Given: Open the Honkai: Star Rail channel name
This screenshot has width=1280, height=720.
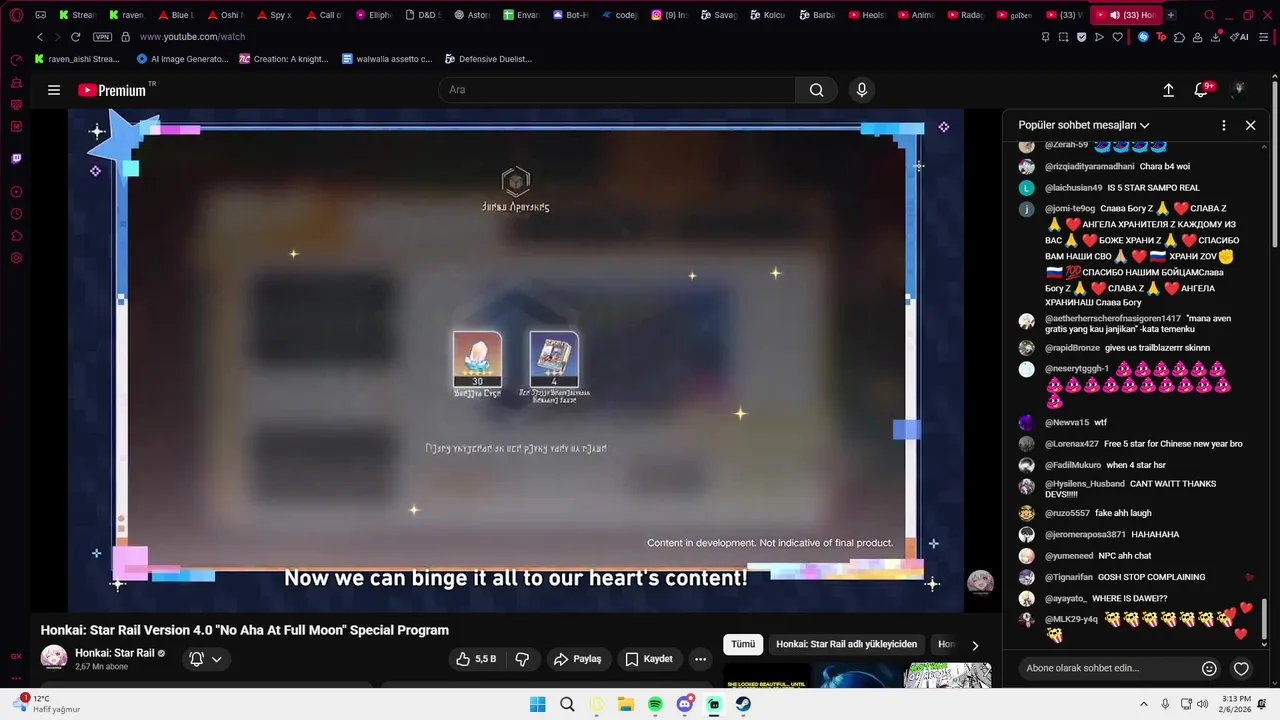Looking at the screenshot, I should 115,653.
